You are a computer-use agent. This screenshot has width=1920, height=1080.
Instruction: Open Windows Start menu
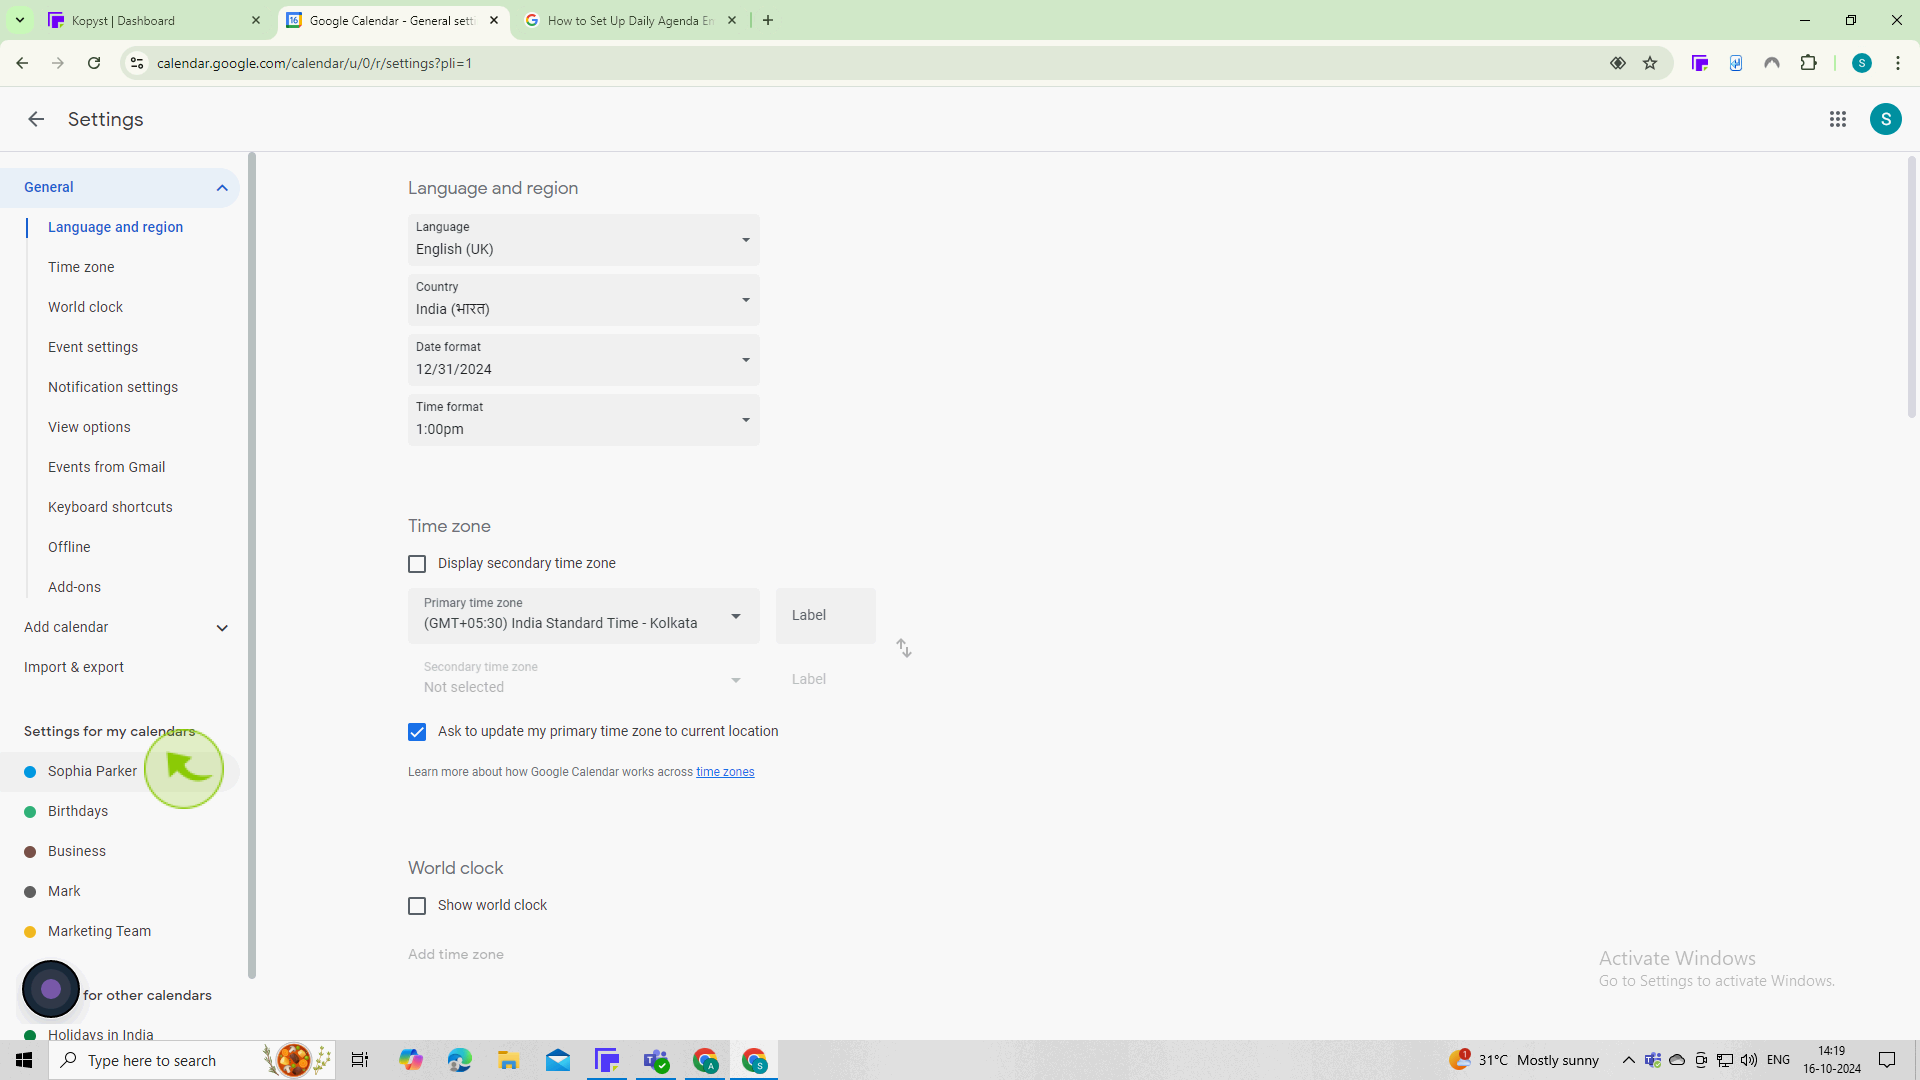tap(24, 1060)
